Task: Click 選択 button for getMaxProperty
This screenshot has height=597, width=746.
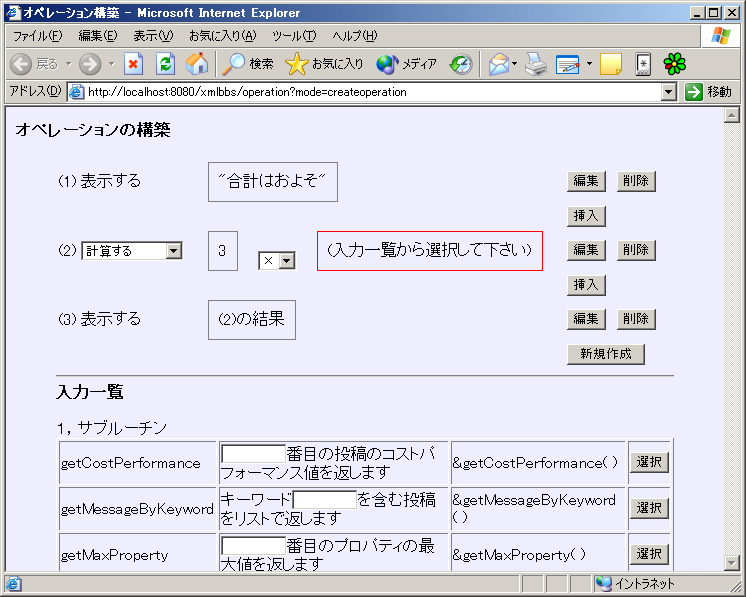Action: click(x=649, y=554)
